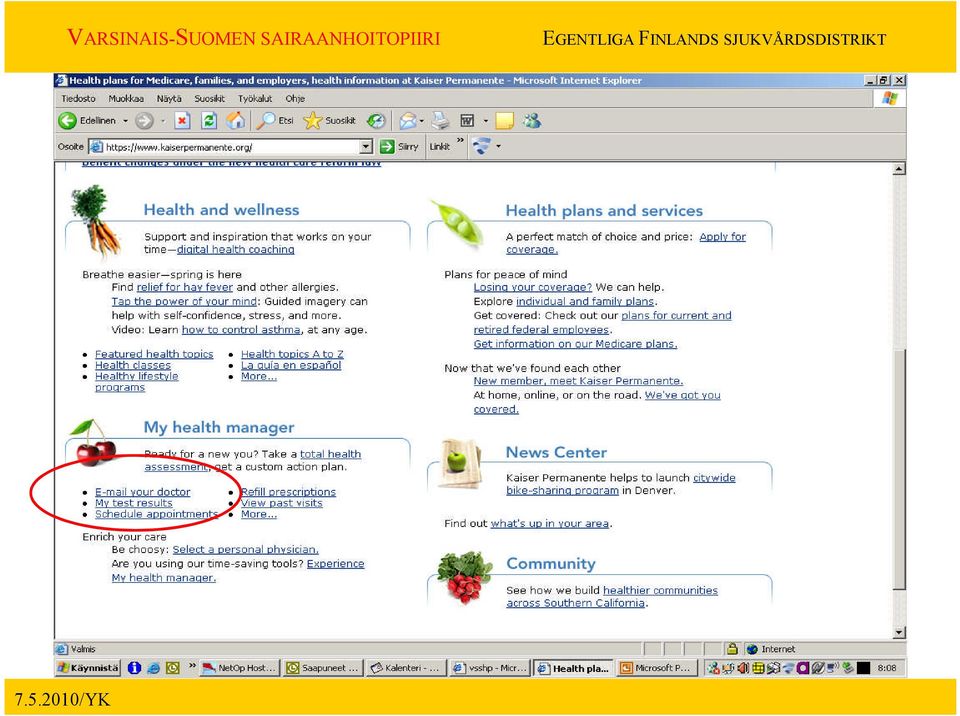Open the Muokkaa menu
The width and height of the screenshot is (960, 716).
(126, 99)
